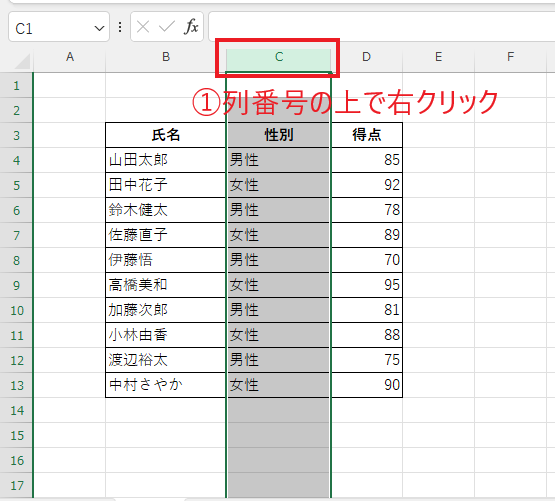Select row 7 header
This screenshot has width=555, height=501.
(x=16, y=235)
